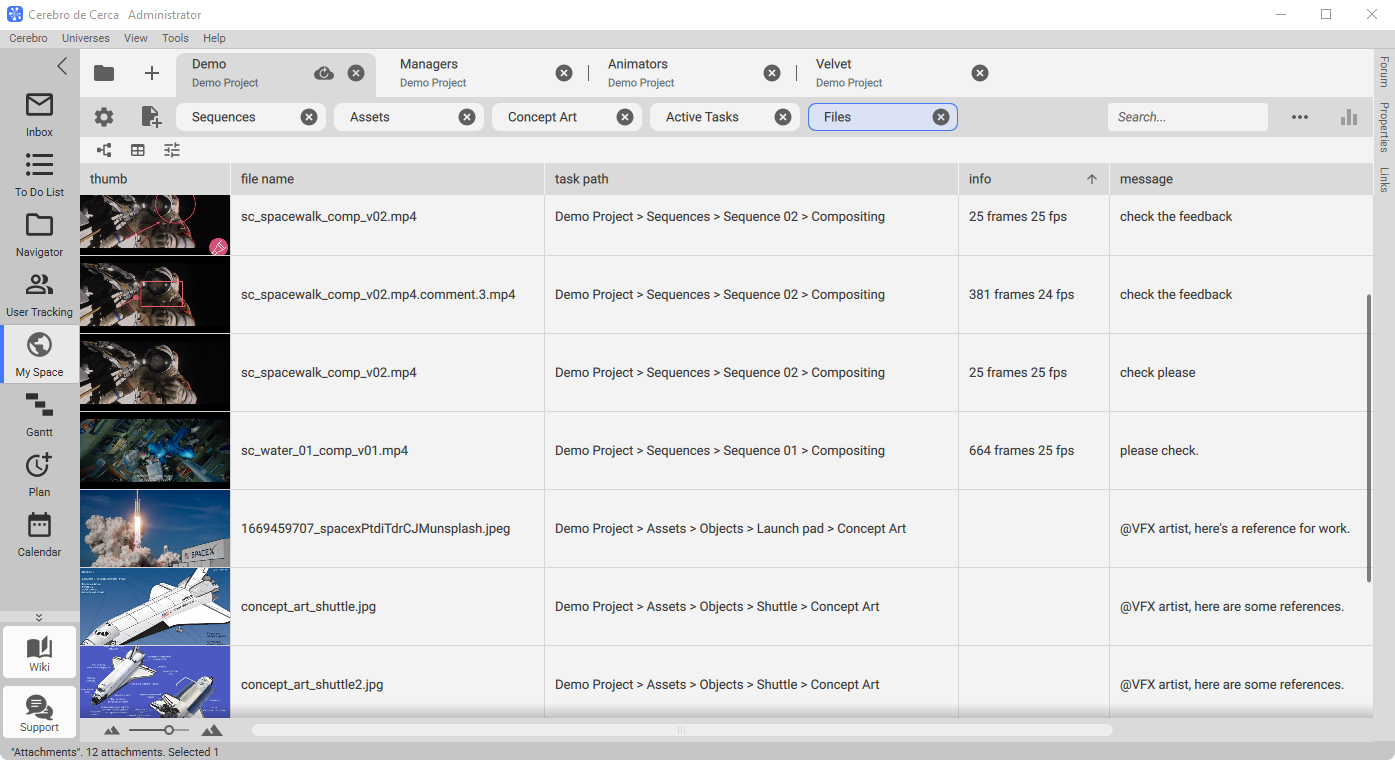Open the Gantt chart view
The image size is (1395, 760).
[x=39, y=414]
